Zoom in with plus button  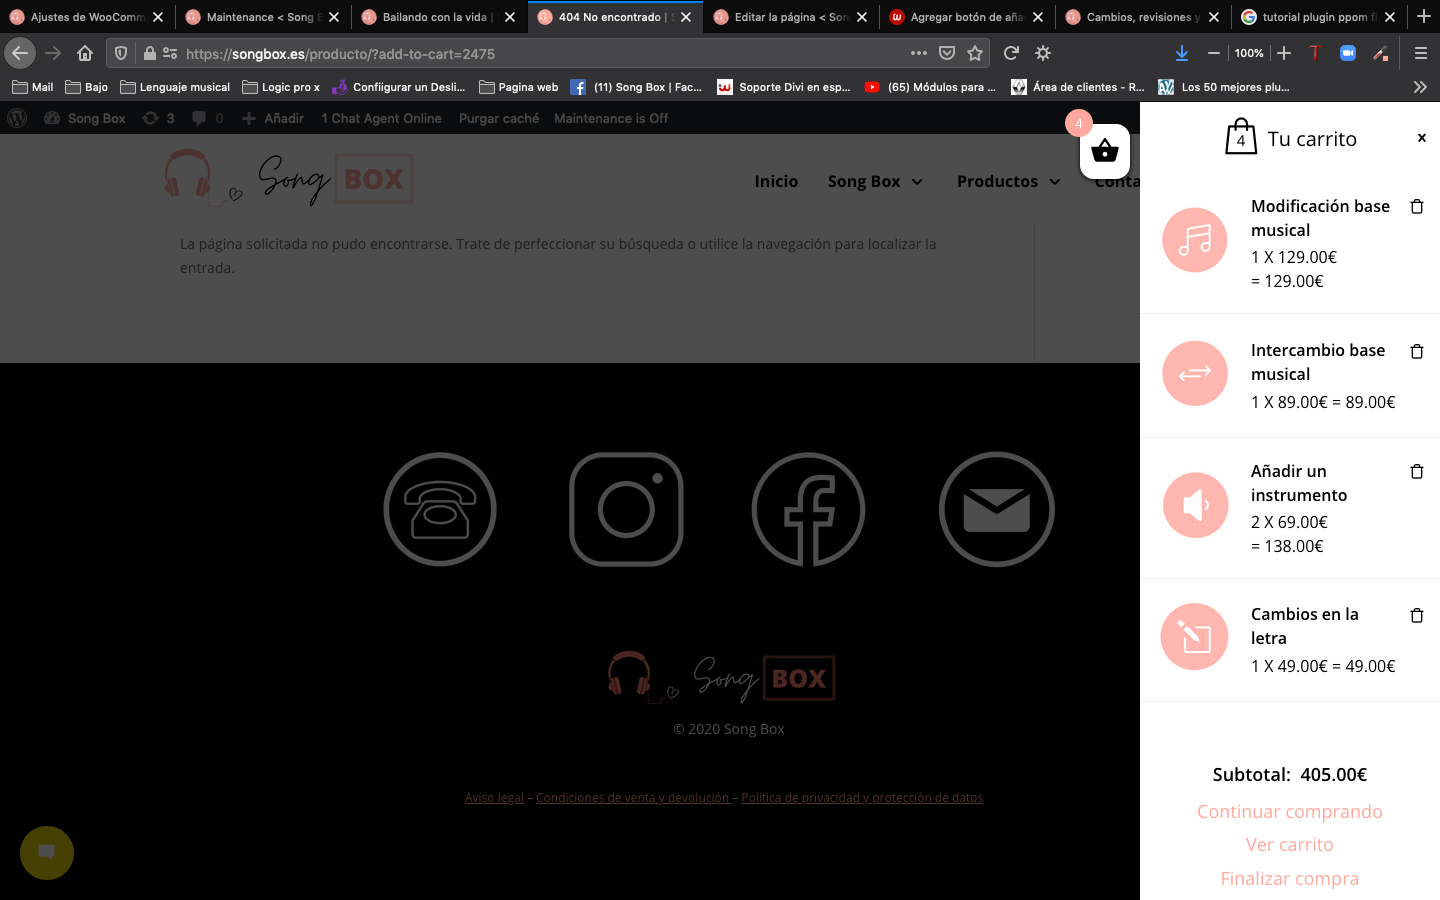pos(1284,53)
